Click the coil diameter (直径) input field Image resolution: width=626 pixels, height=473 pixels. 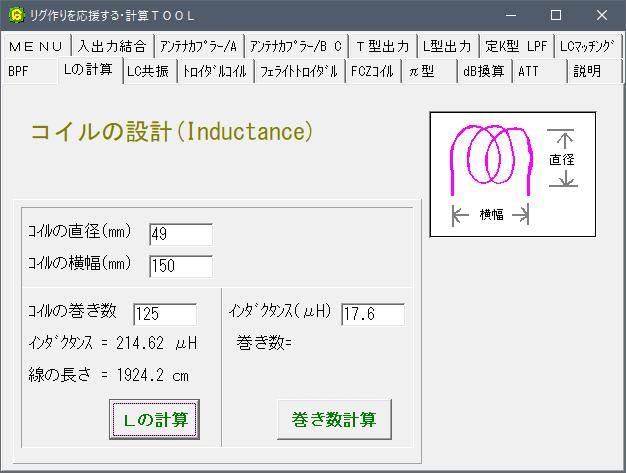point(180,234)
